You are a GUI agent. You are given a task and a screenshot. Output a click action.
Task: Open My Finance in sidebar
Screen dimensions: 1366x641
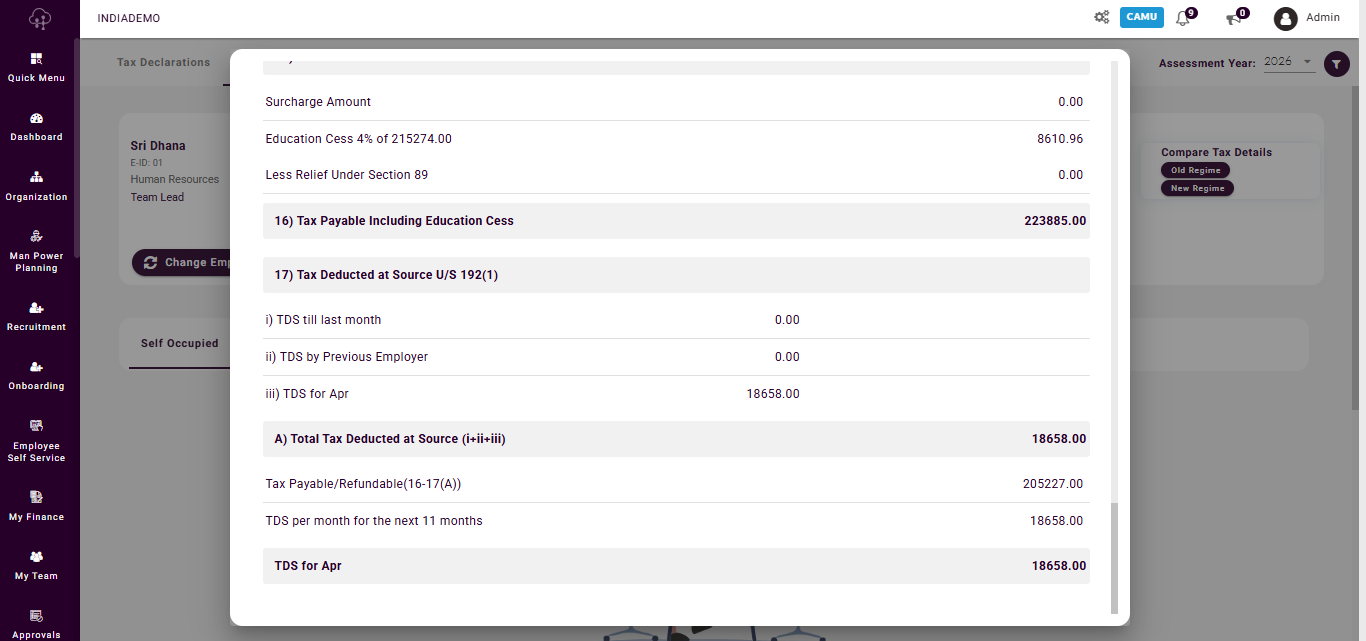tap(36, 498)
